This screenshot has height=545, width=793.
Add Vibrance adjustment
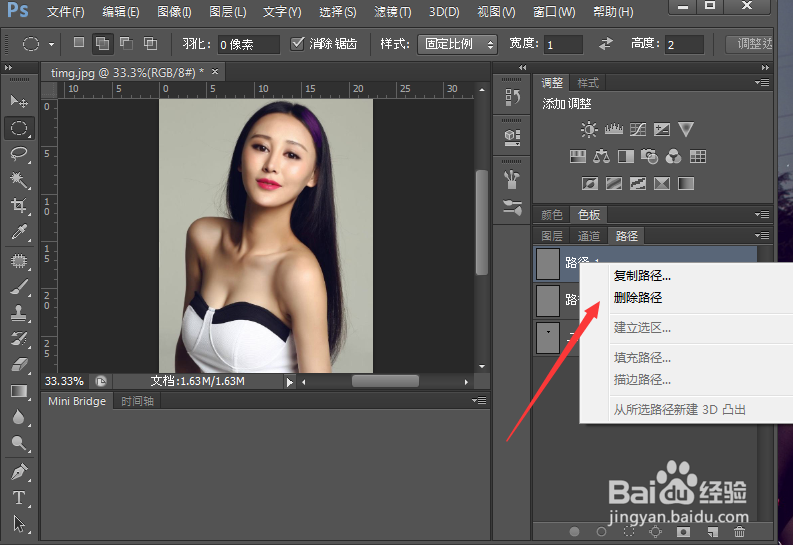686,129
